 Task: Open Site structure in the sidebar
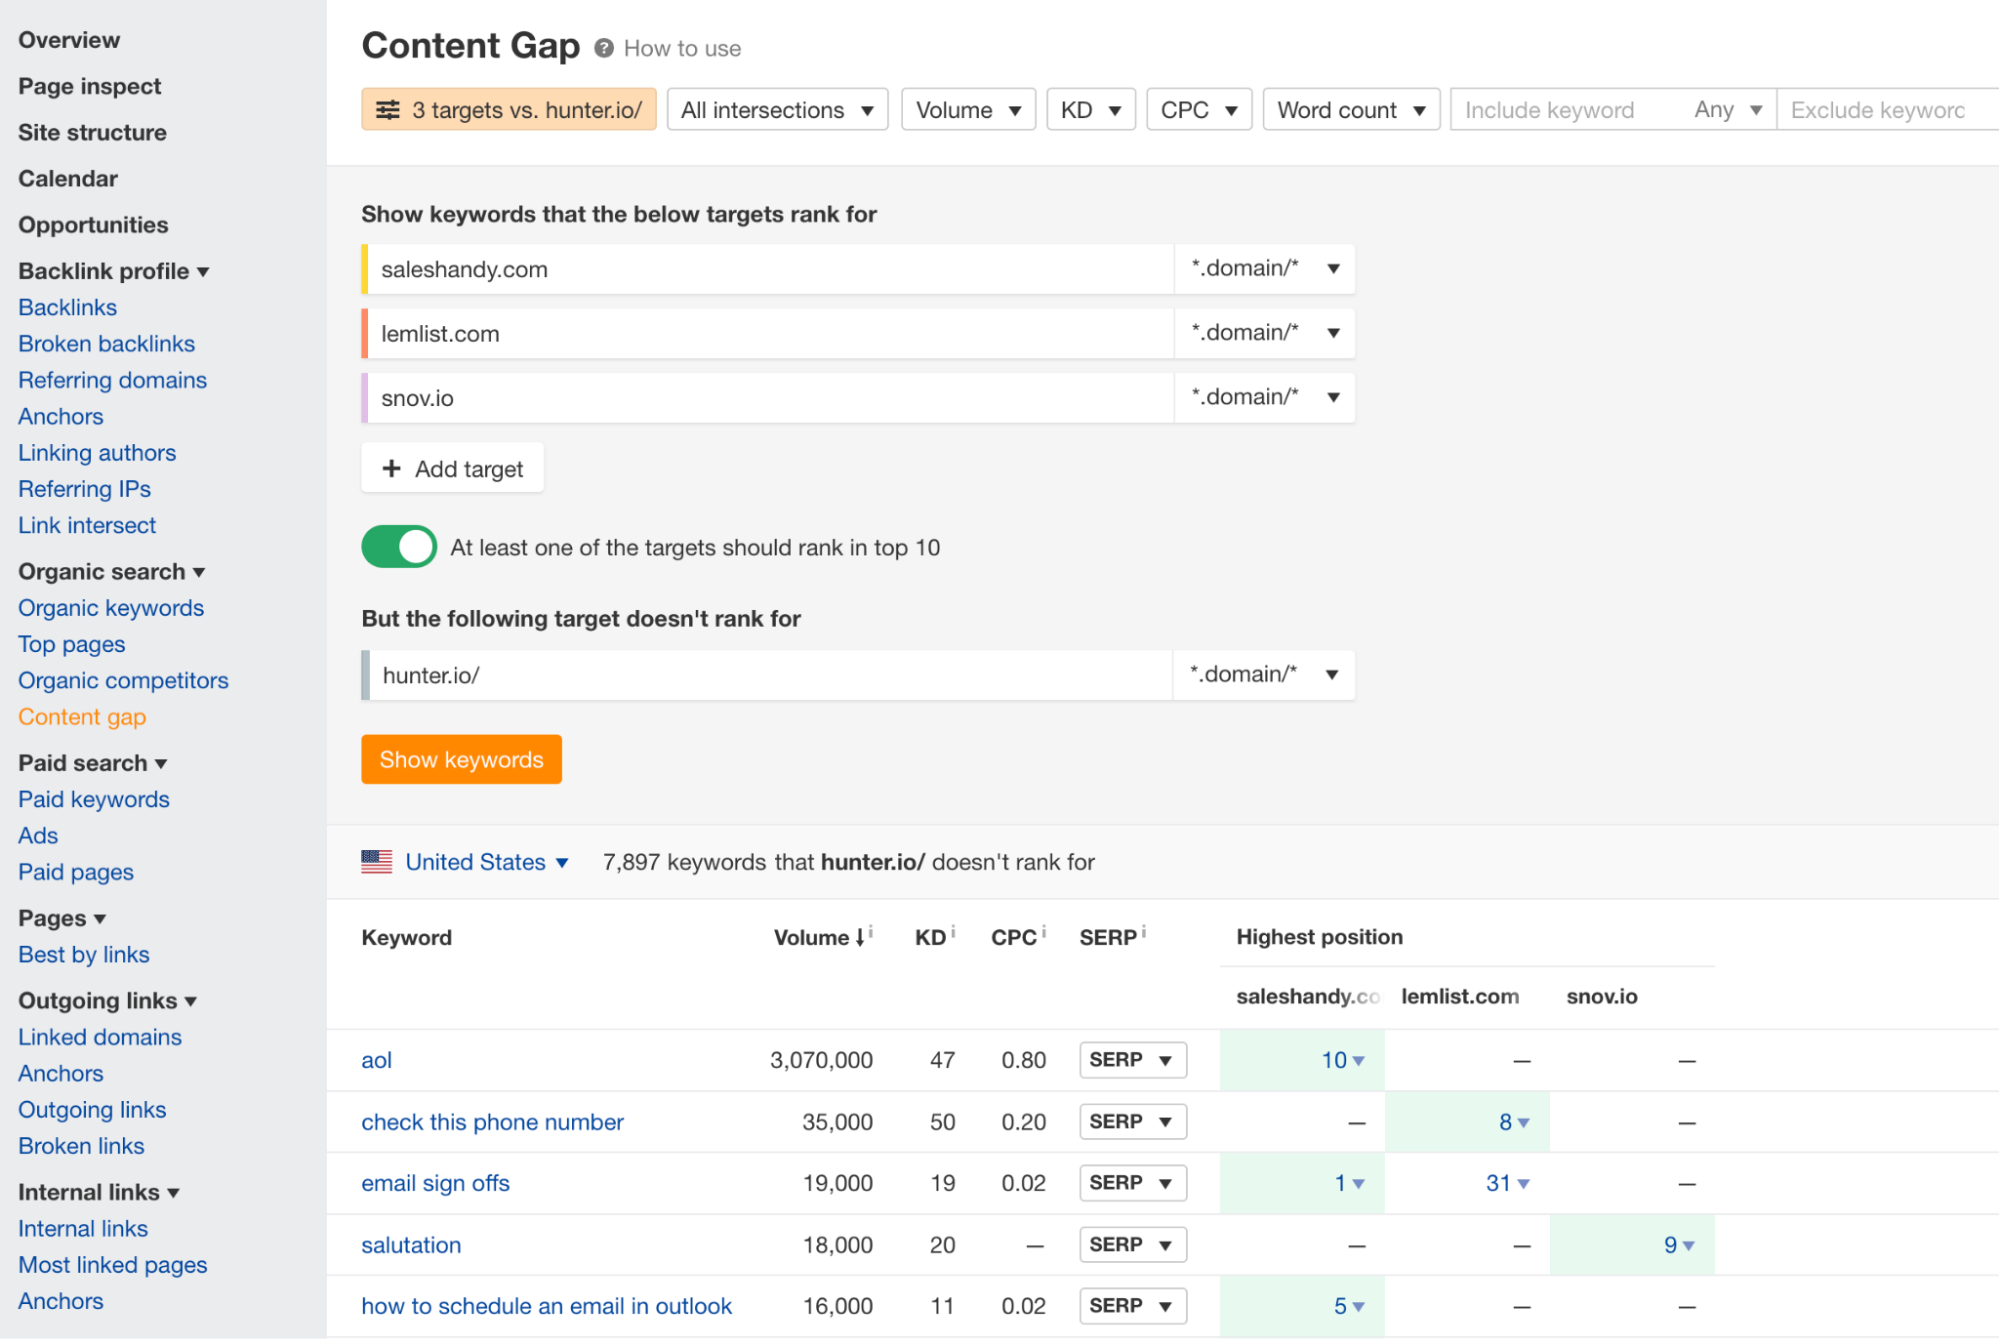click(x=92, y=132)
